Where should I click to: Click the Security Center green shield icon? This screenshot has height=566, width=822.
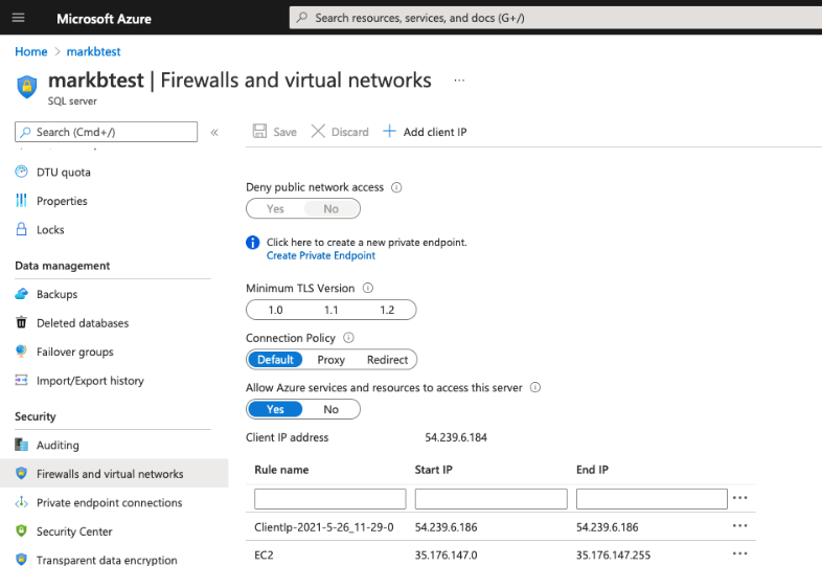[21, 531]
